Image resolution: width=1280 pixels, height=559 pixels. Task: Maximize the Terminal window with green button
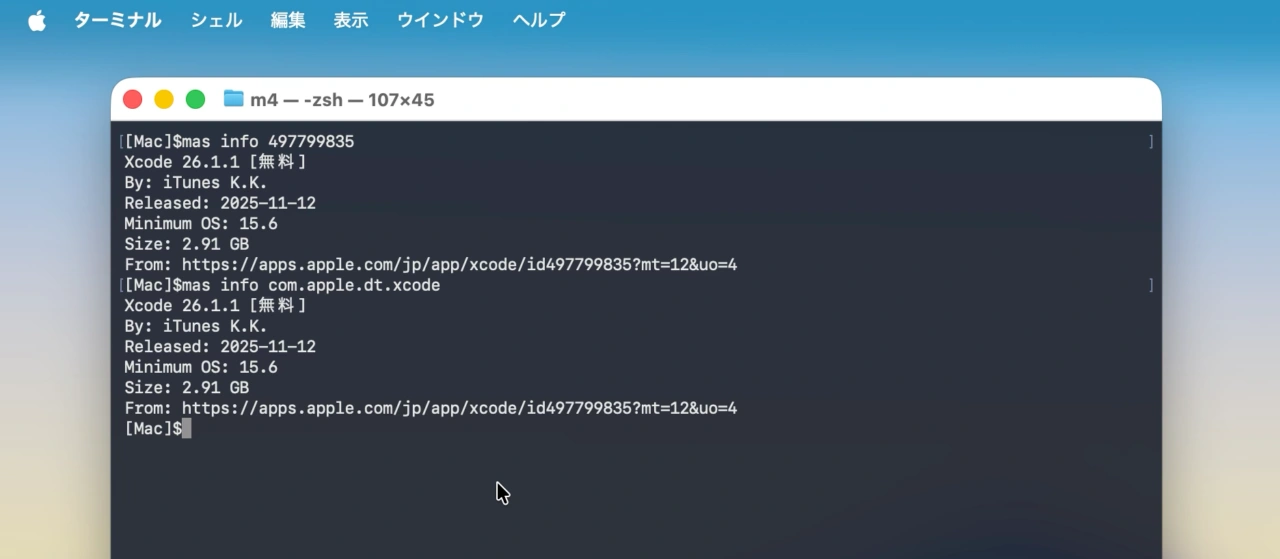(196, 99)
